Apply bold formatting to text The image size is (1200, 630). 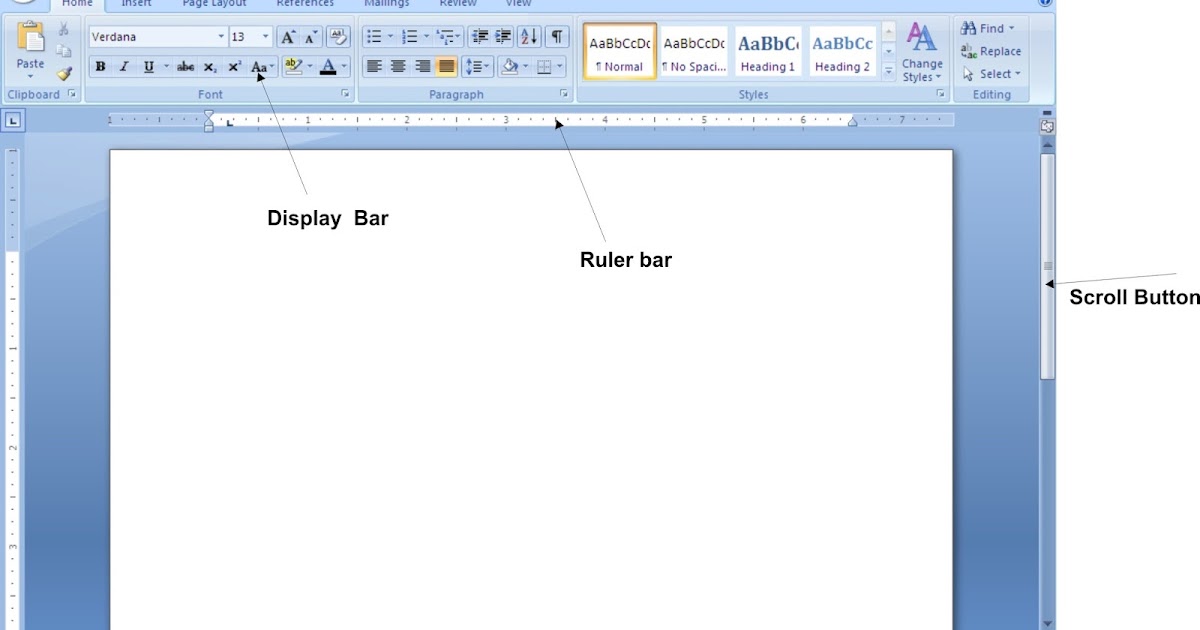(100, 66)
